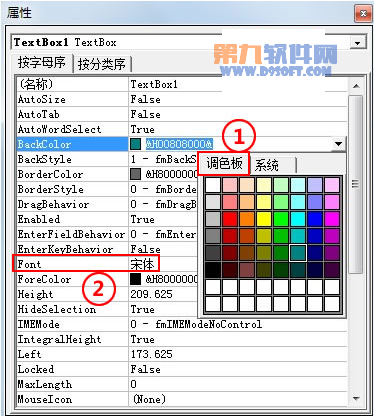
Task: Choose the olive swatch in yellow column
Action: (264, 253)
